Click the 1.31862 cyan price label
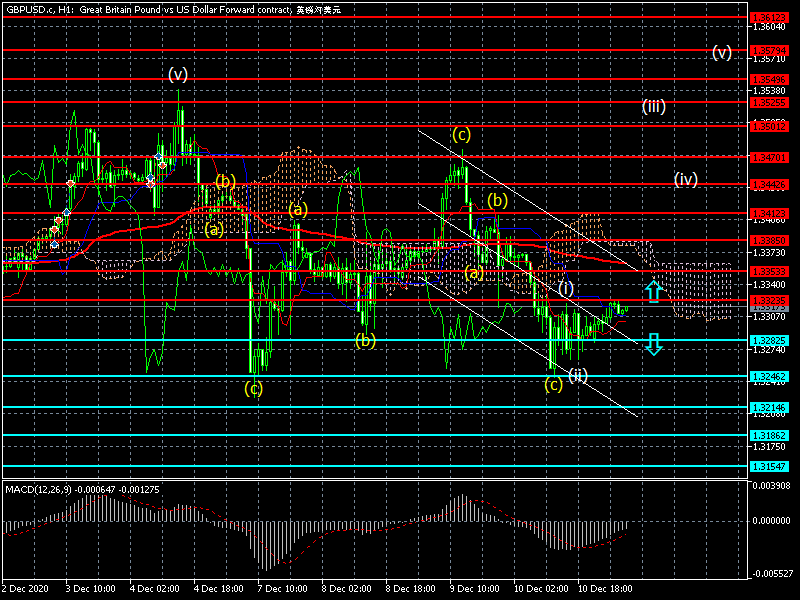The width and height of the screenshot is (800, 600). point(769,435)
